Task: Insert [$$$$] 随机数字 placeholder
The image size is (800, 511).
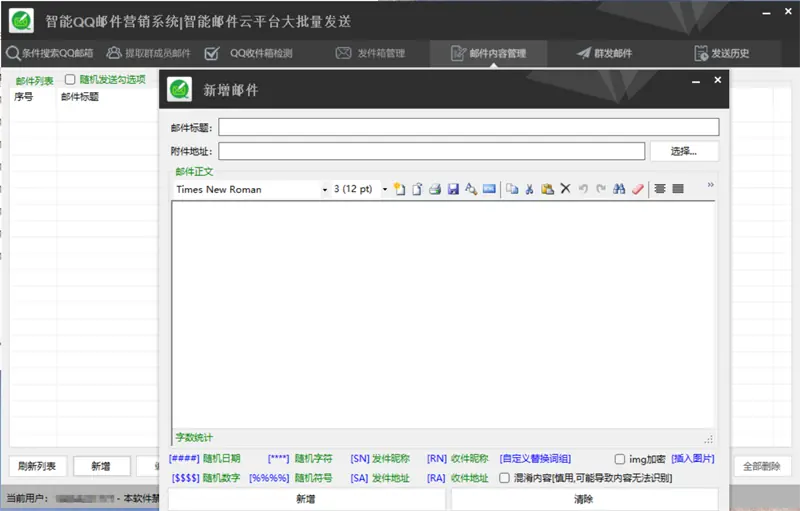Action: [x=206, y=478]
